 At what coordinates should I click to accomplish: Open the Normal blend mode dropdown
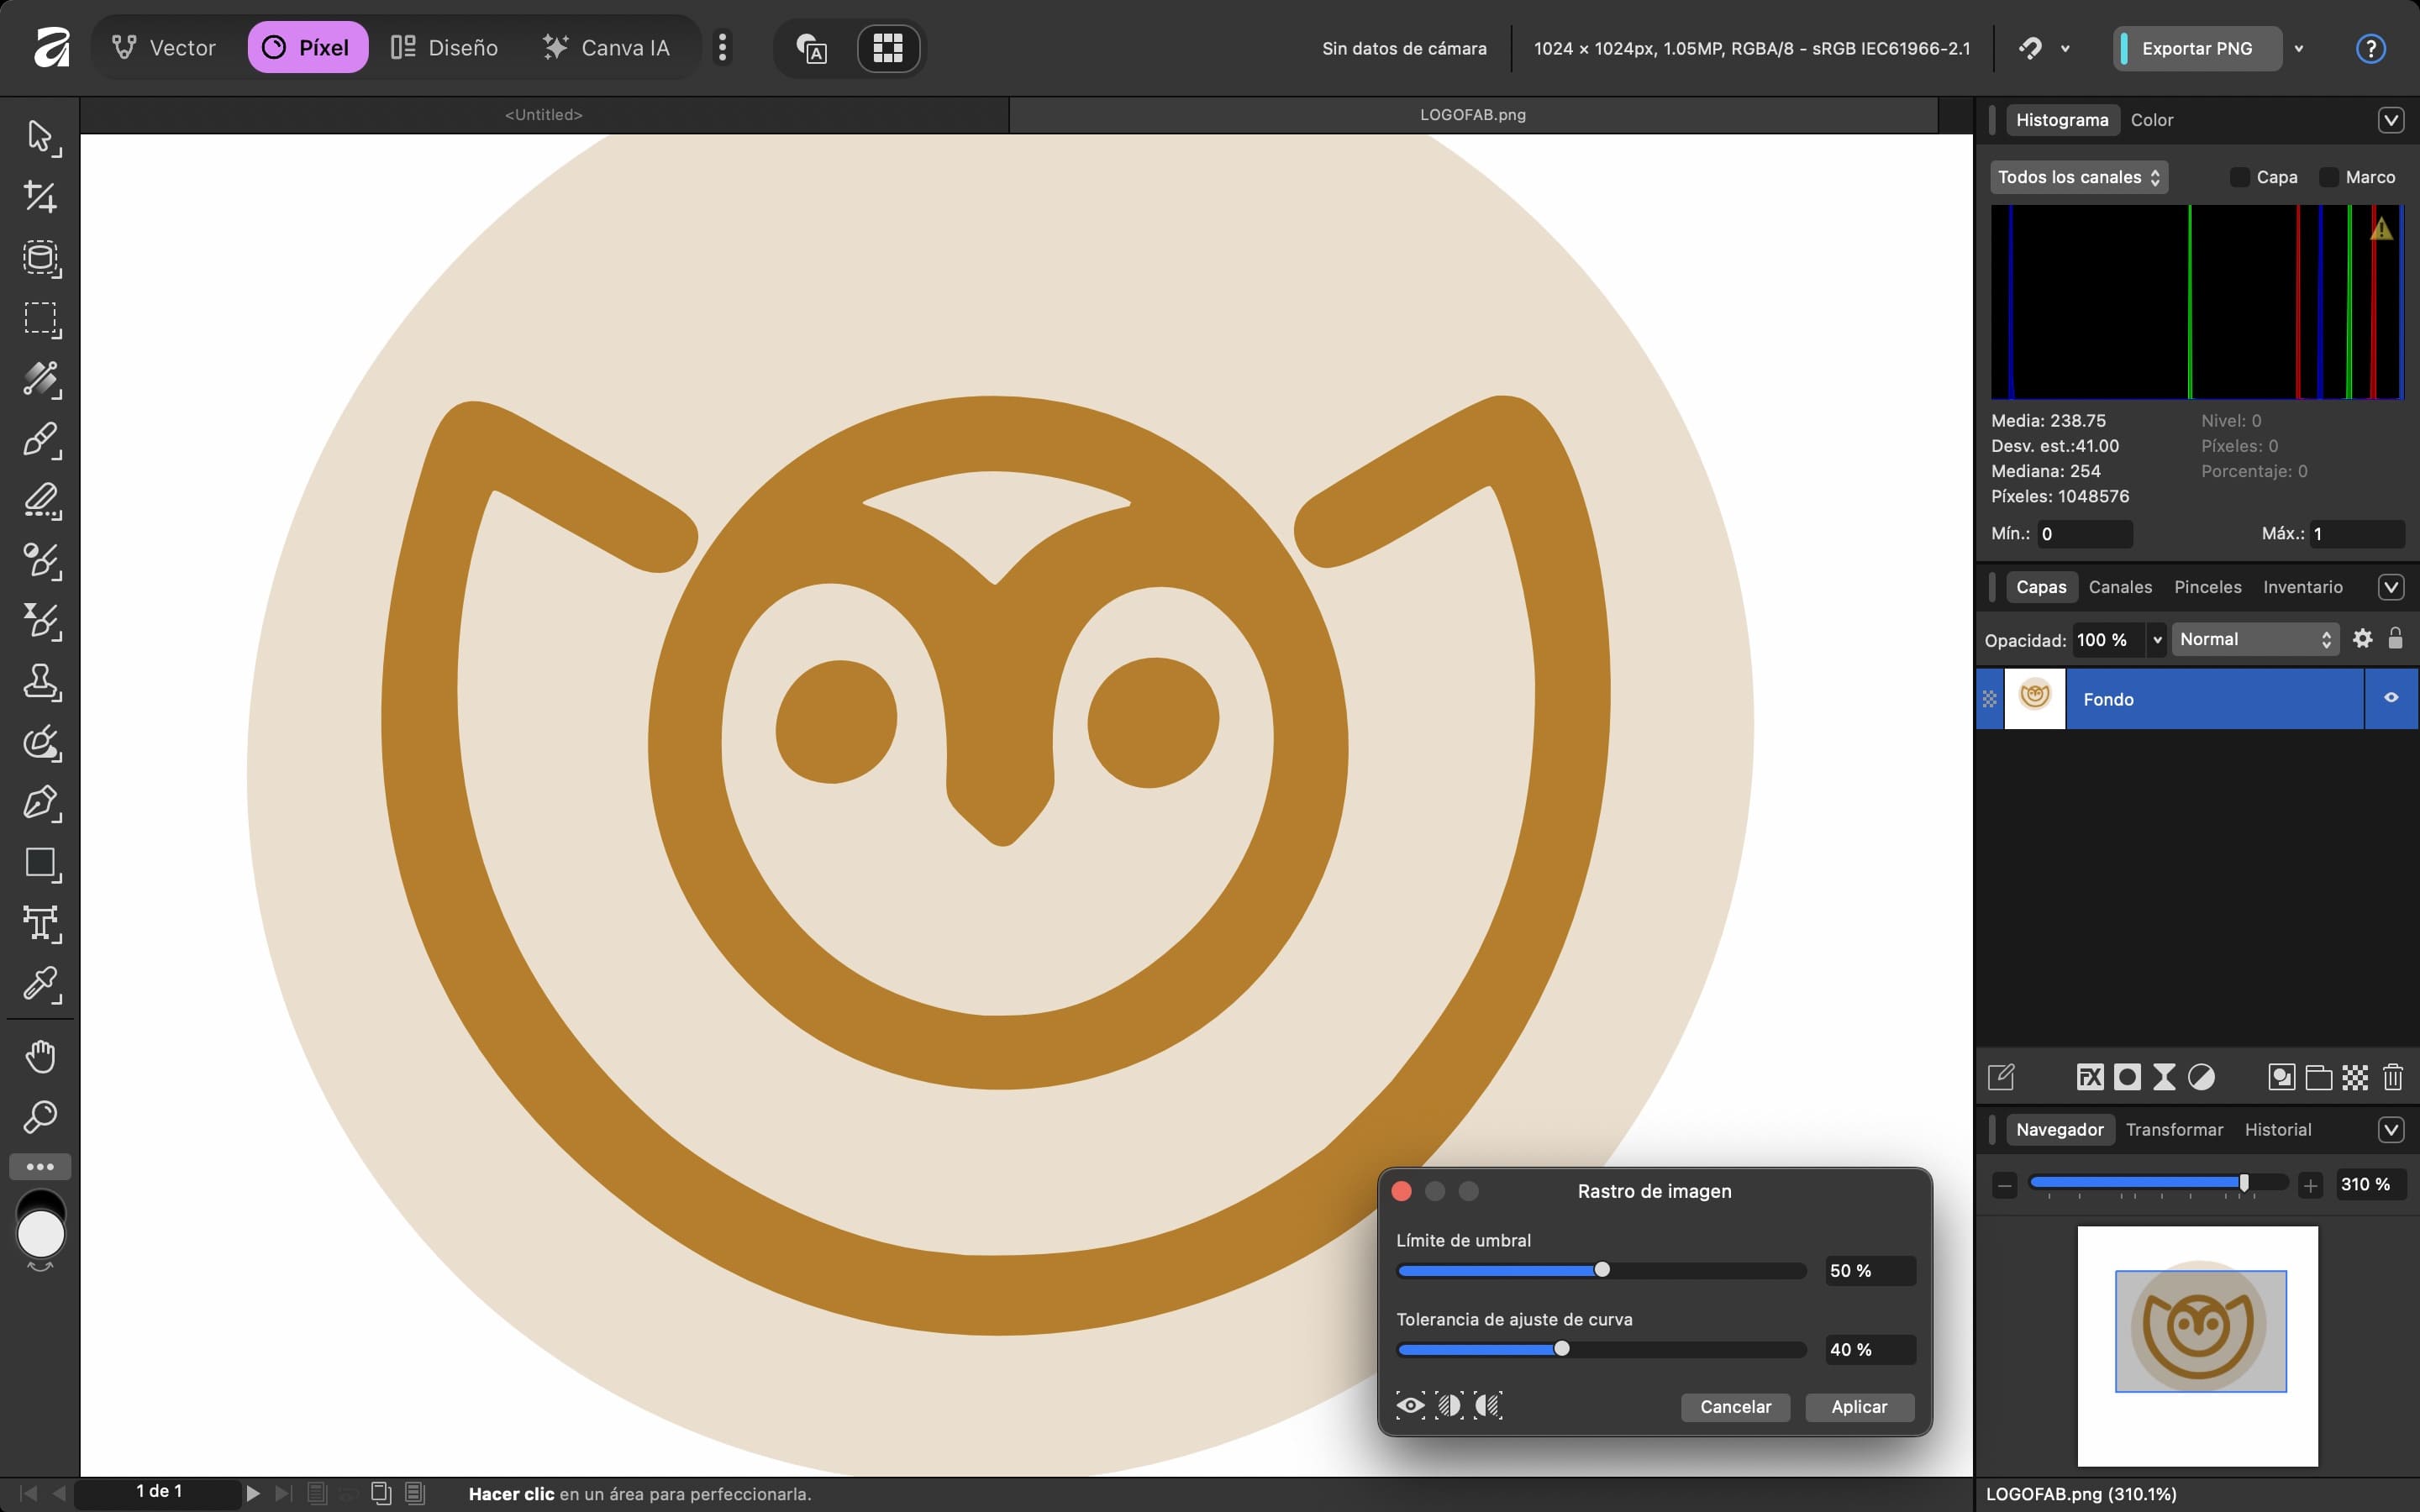pos(2254,639)
